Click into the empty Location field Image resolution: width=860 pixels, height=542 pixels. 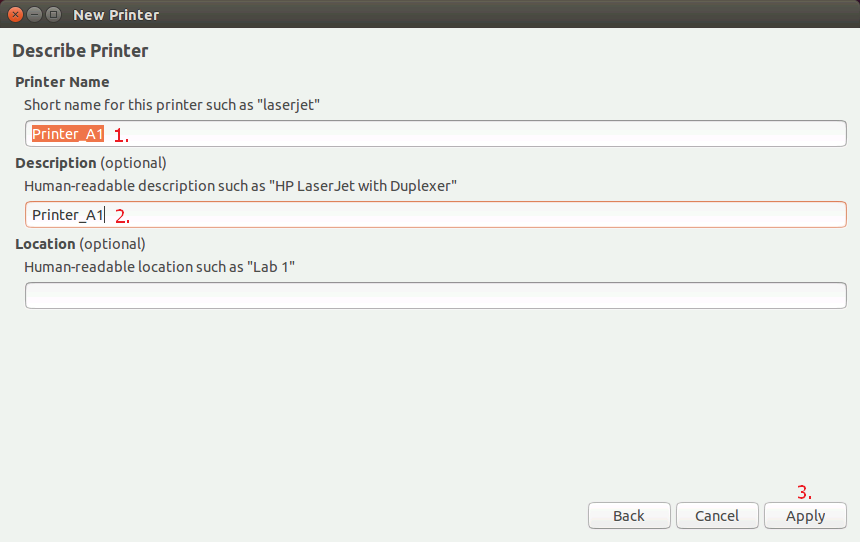(435, 296)
